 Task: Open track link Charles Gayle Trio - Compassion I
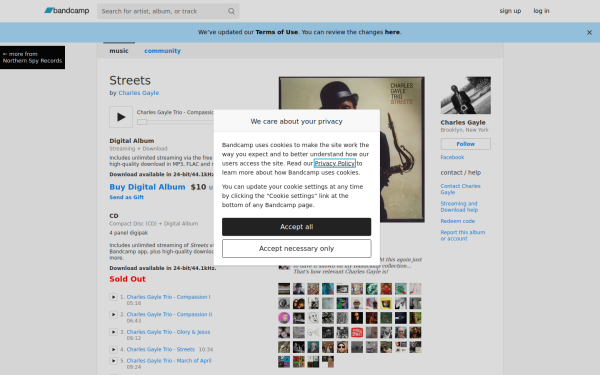[168, 297]
